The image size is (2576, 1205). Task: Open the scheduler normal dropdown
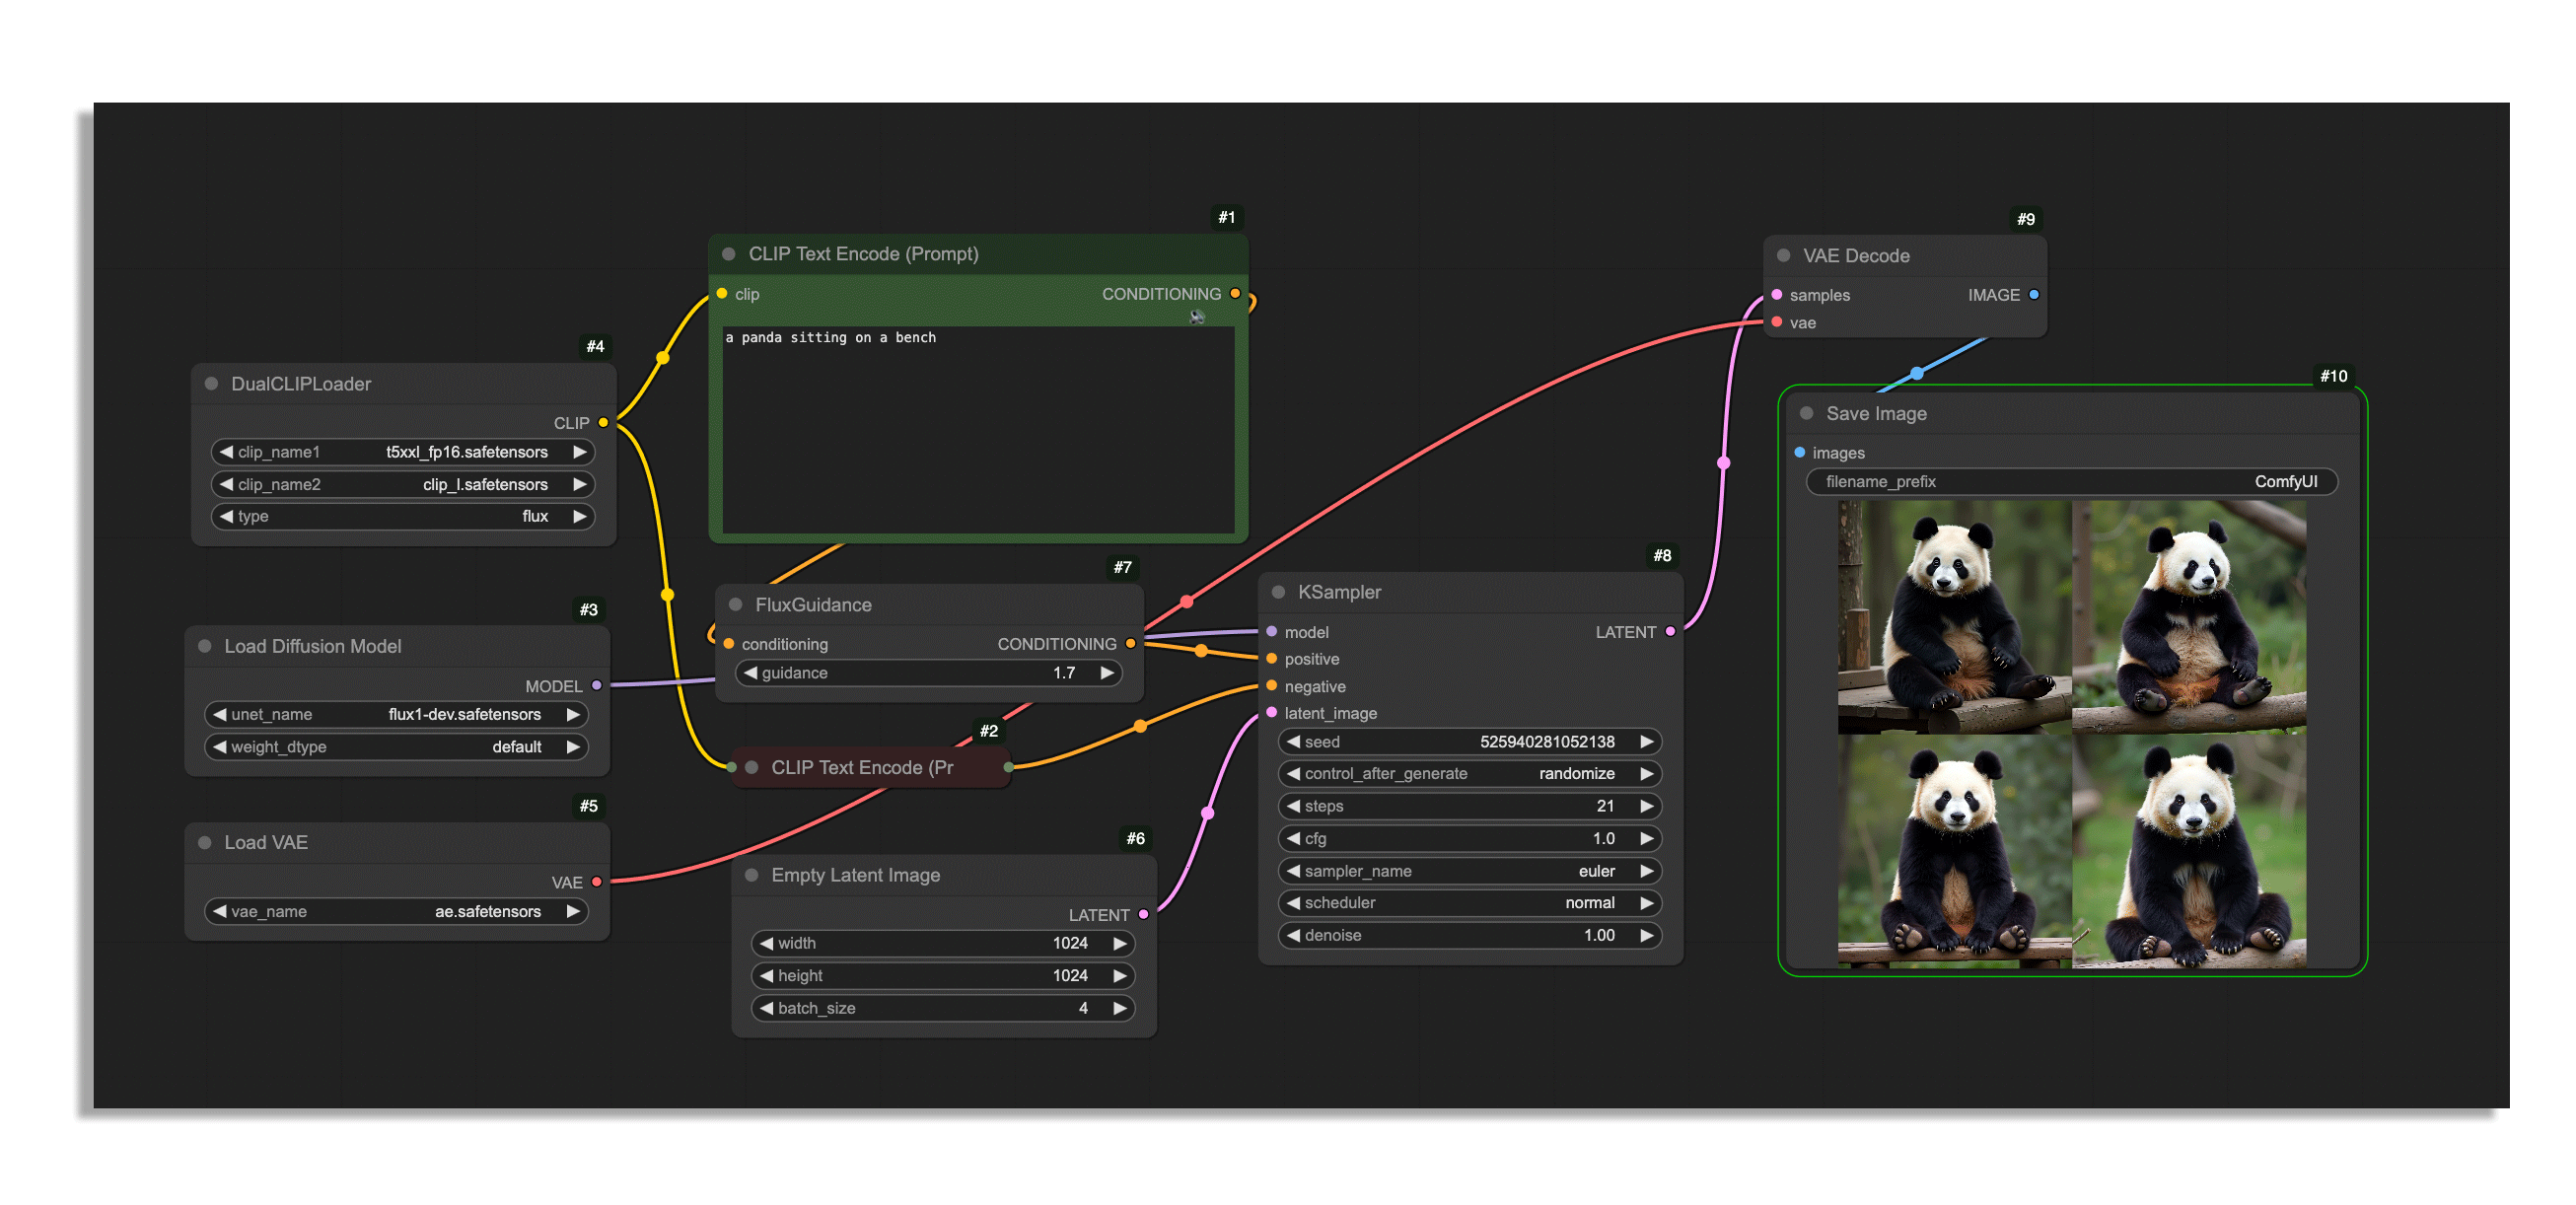coord(1468,903)
